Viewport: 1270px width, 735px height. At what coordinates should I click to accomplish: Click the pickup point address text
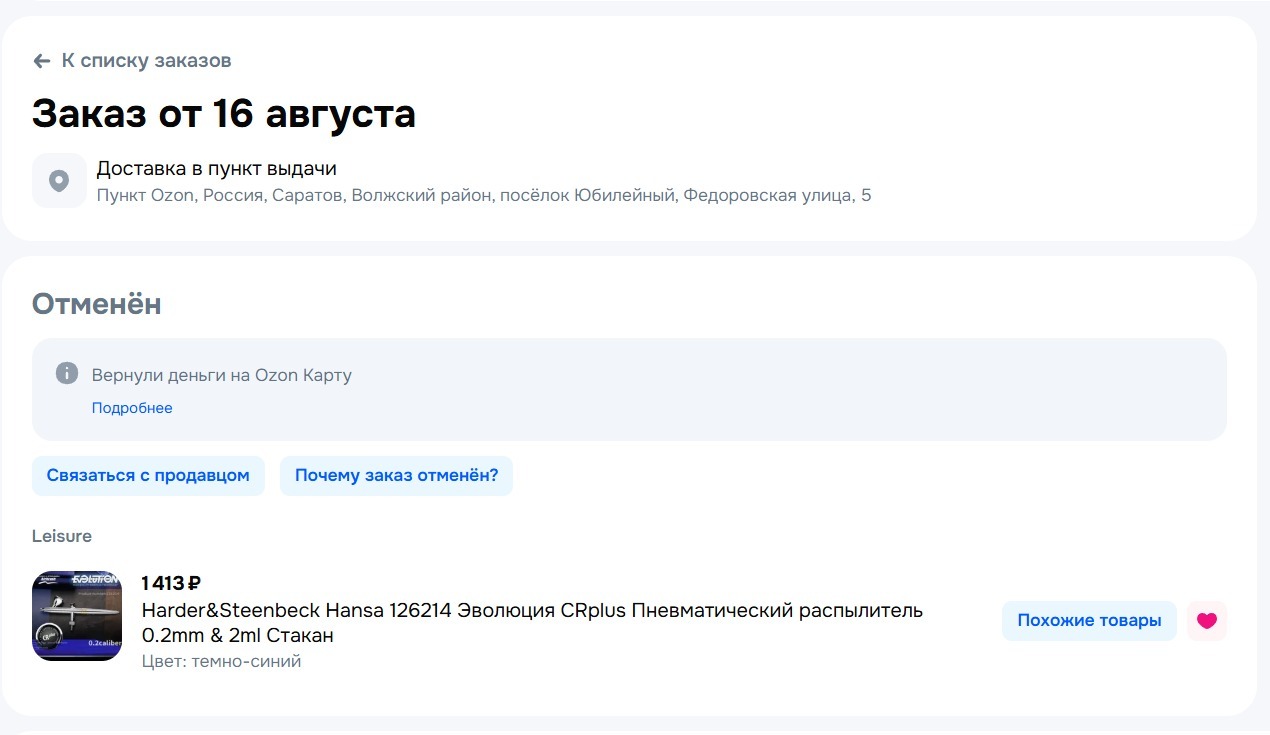[484, 195]
